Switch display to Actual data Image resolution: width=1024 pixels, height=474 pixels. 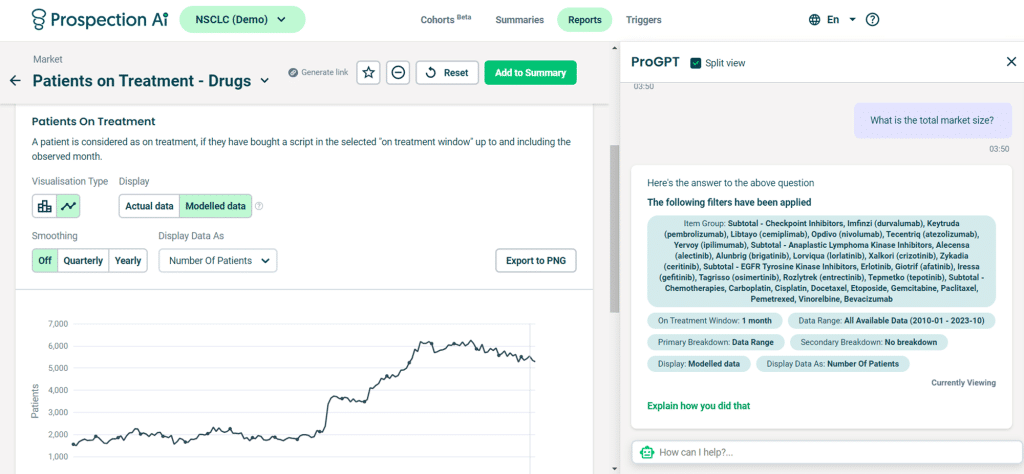pos(149,206)
